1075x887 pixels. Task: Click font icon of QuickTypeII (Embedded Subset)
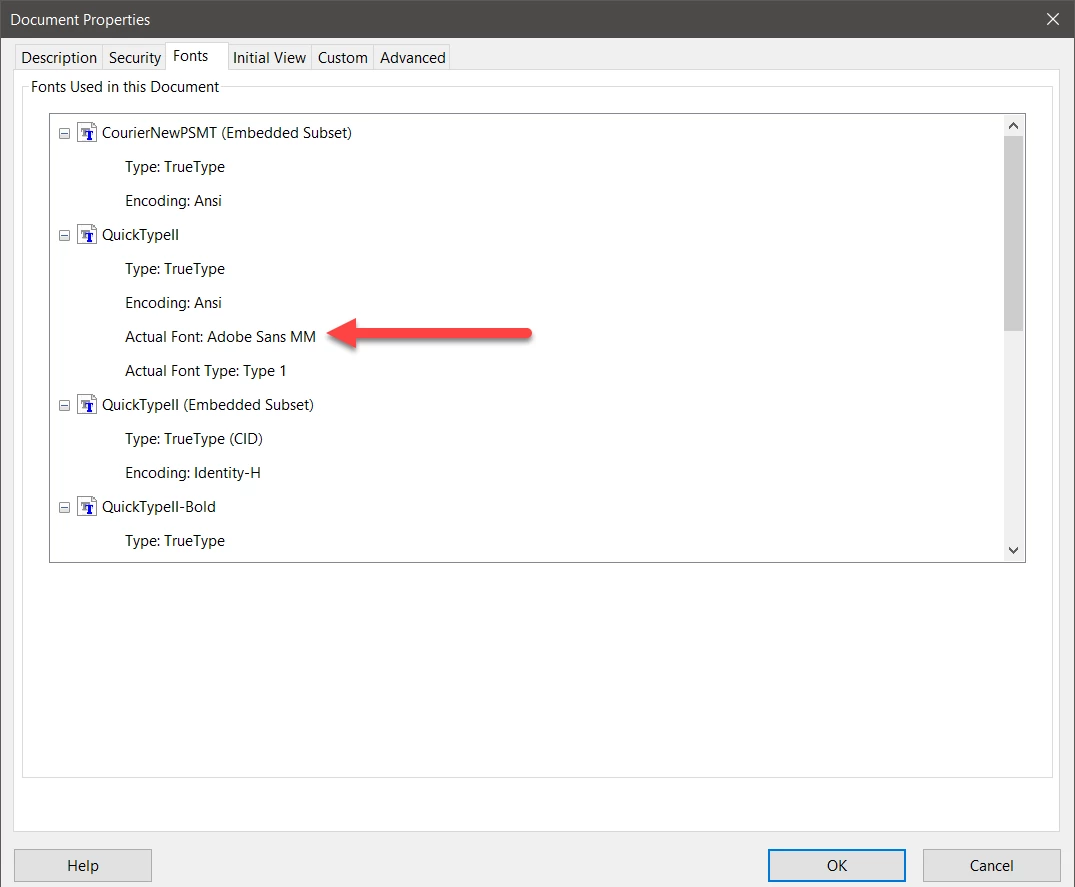86,404
